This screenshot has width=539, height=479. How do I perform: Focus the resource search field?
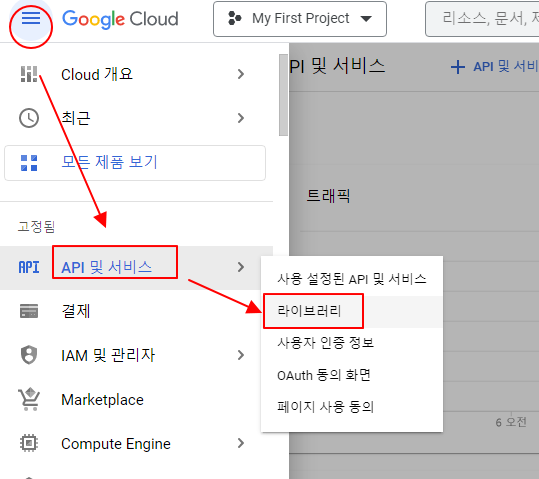click(482, 19)
